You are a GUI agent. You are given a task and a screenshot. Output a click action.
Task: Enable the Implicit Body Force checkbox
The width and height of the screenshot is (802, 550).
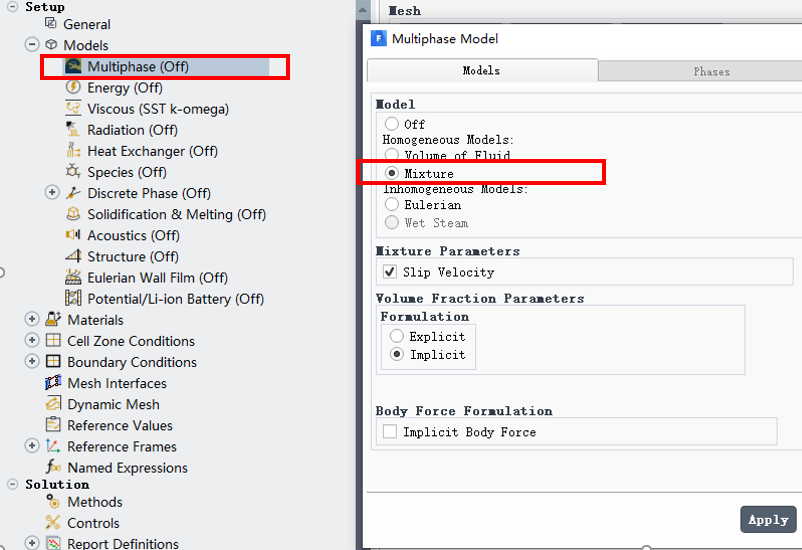coord(390,431)
